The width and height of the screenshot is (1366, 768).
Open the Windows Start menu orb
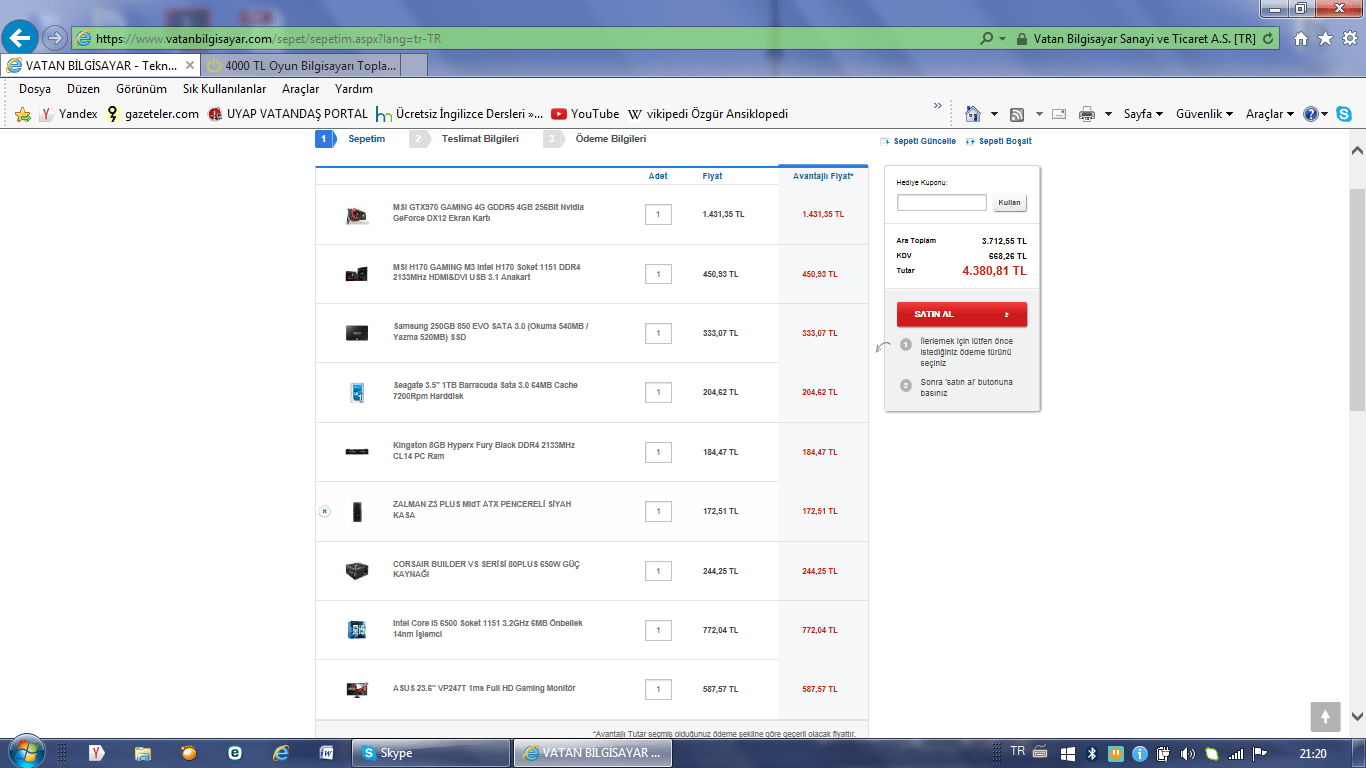pyautogui.click(x=26, y=752)
